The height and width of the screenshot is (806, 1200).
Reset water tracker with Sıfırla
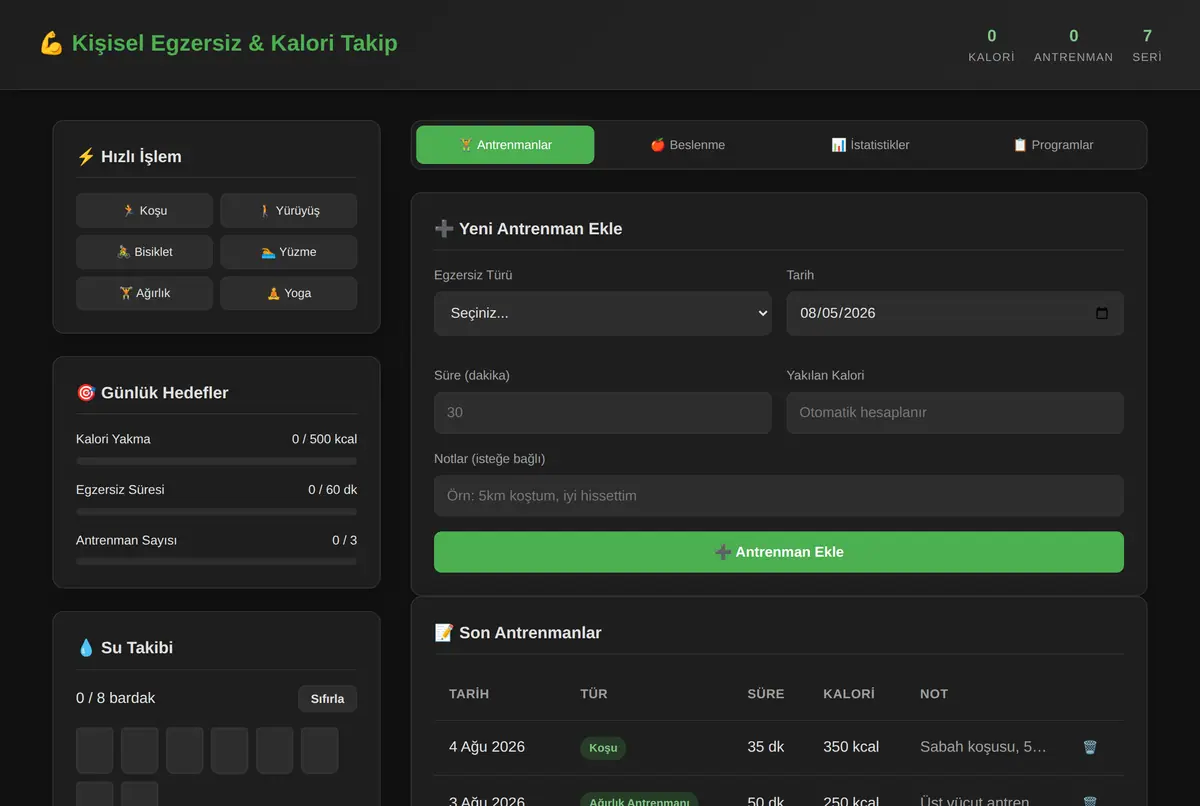(x=327, y=699)
